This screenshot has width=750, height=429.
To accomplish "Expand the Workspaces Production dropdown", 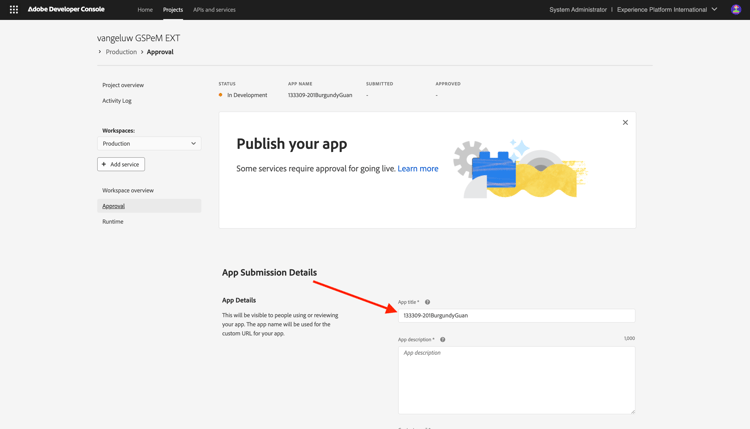I will 149,143.
